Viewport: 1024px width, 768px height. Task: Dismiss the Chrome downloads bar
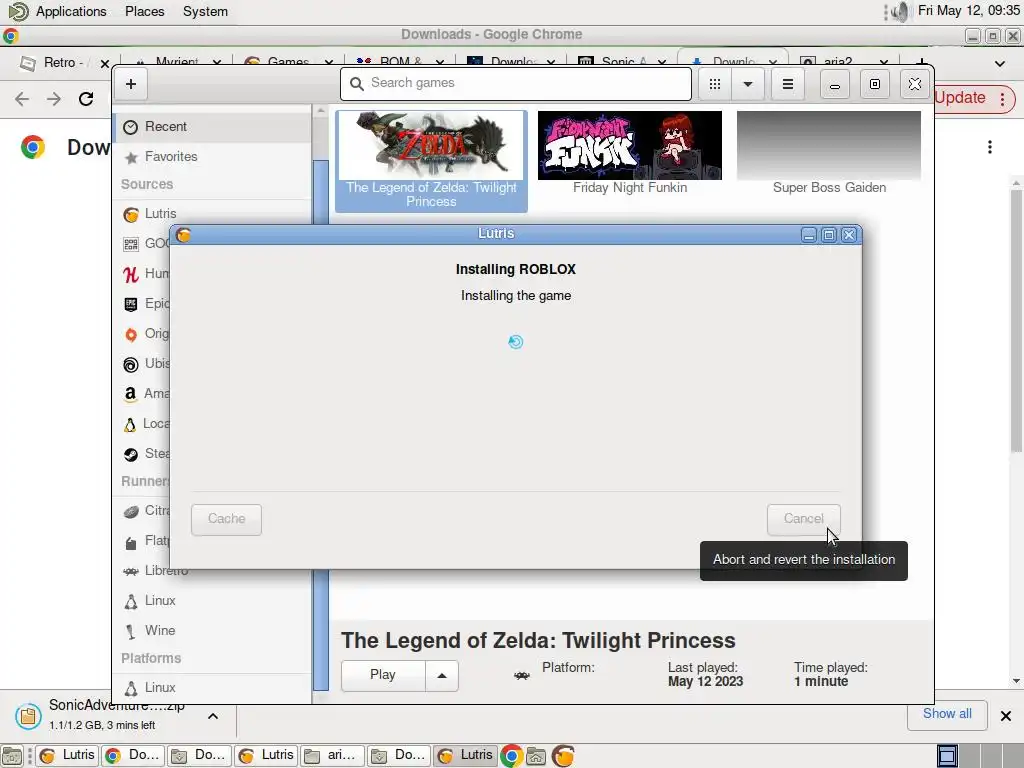click(1006, 716)
